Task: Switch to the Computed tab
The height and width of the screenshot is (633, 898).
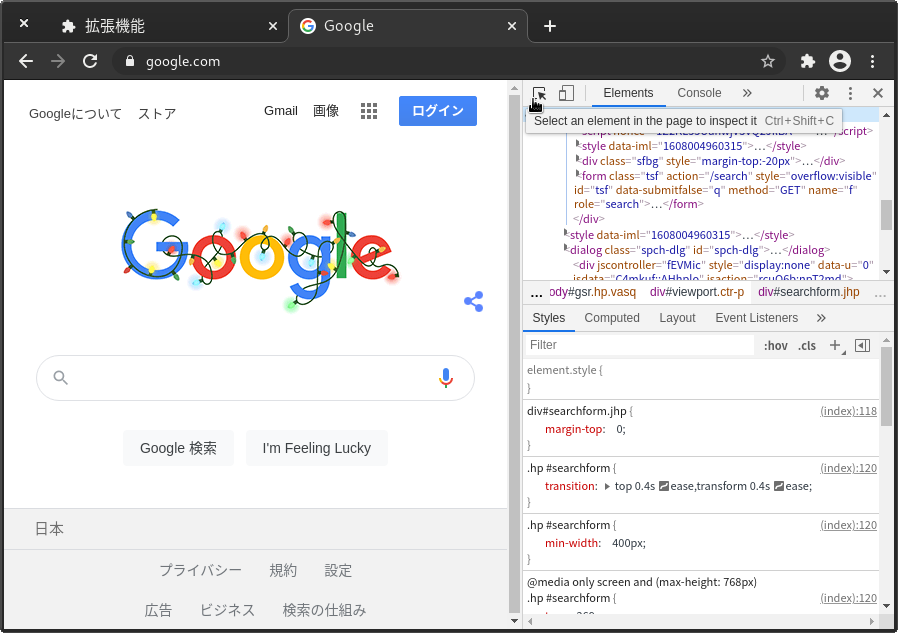Action: [x=611, y=318]
